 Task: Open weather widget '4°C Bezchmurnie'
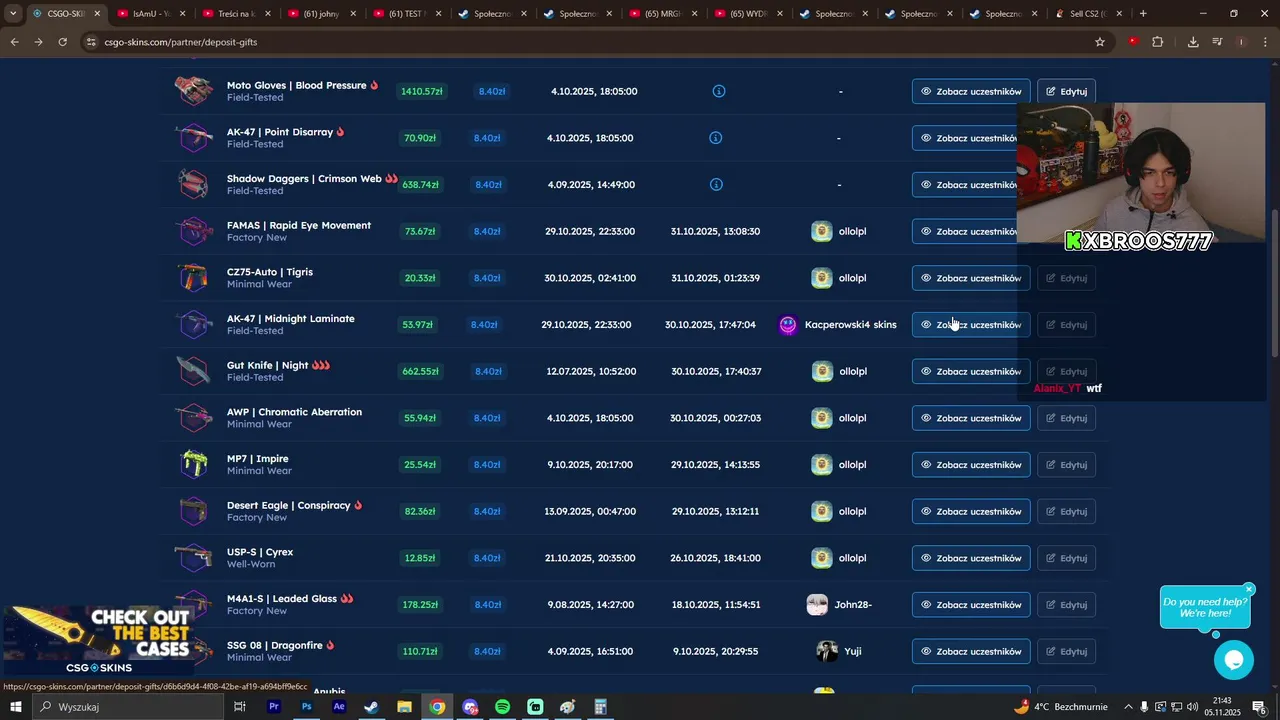coord(1059,707)
